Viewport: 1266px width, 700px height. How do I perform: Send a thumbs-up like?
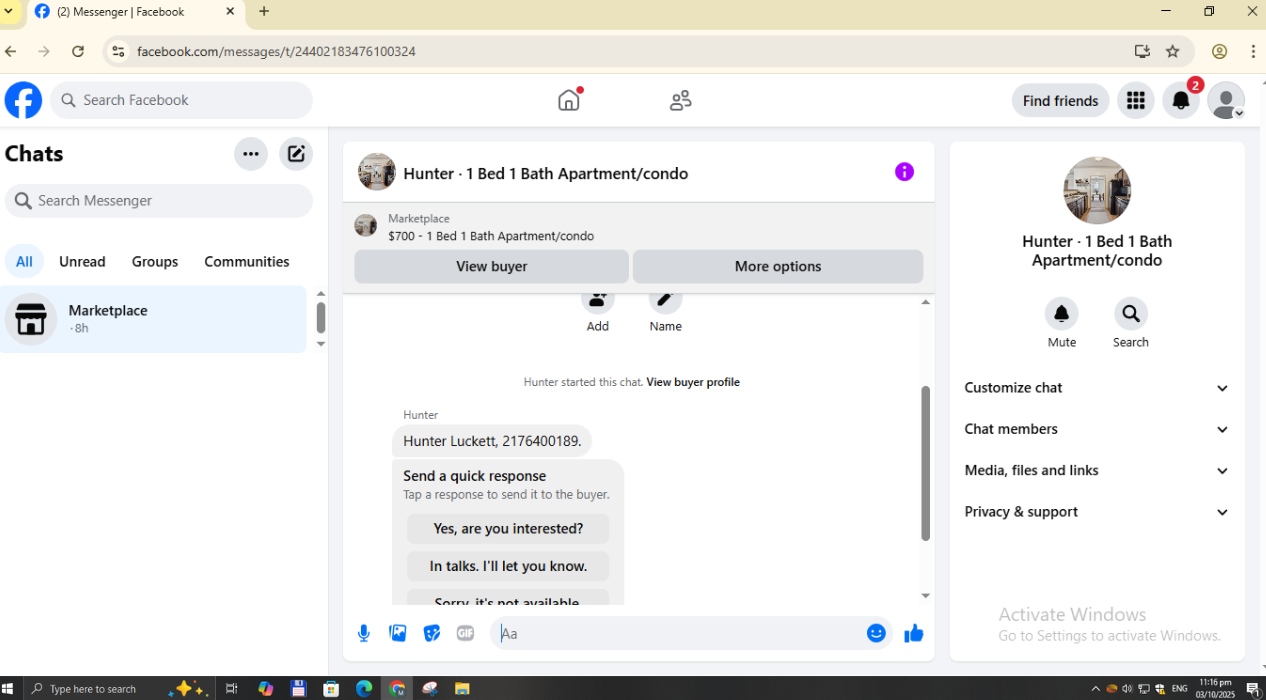(913, 633)
